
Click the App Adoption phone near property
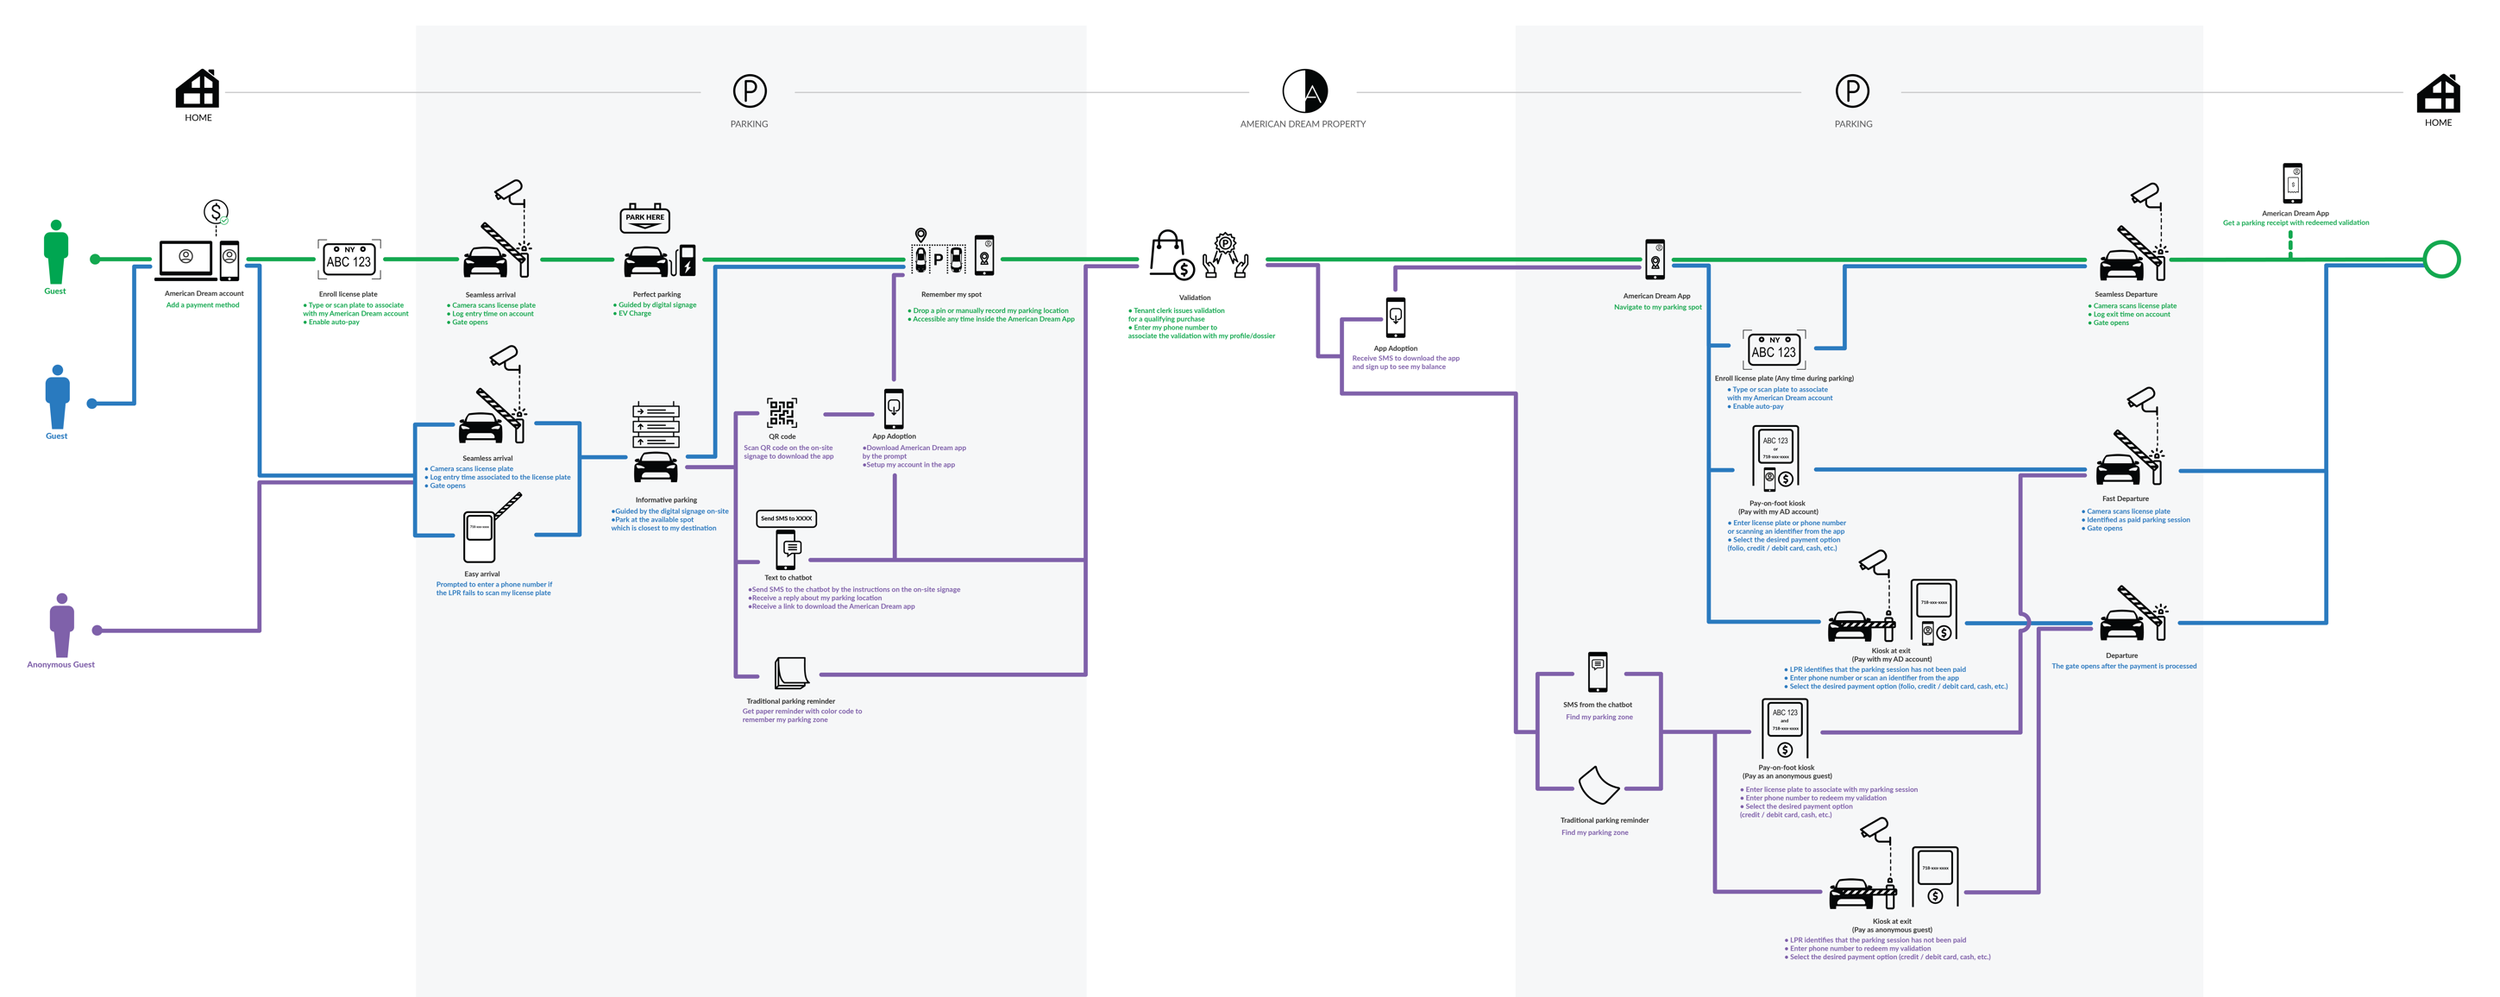pyautogui.click(x=1395, y=318)
